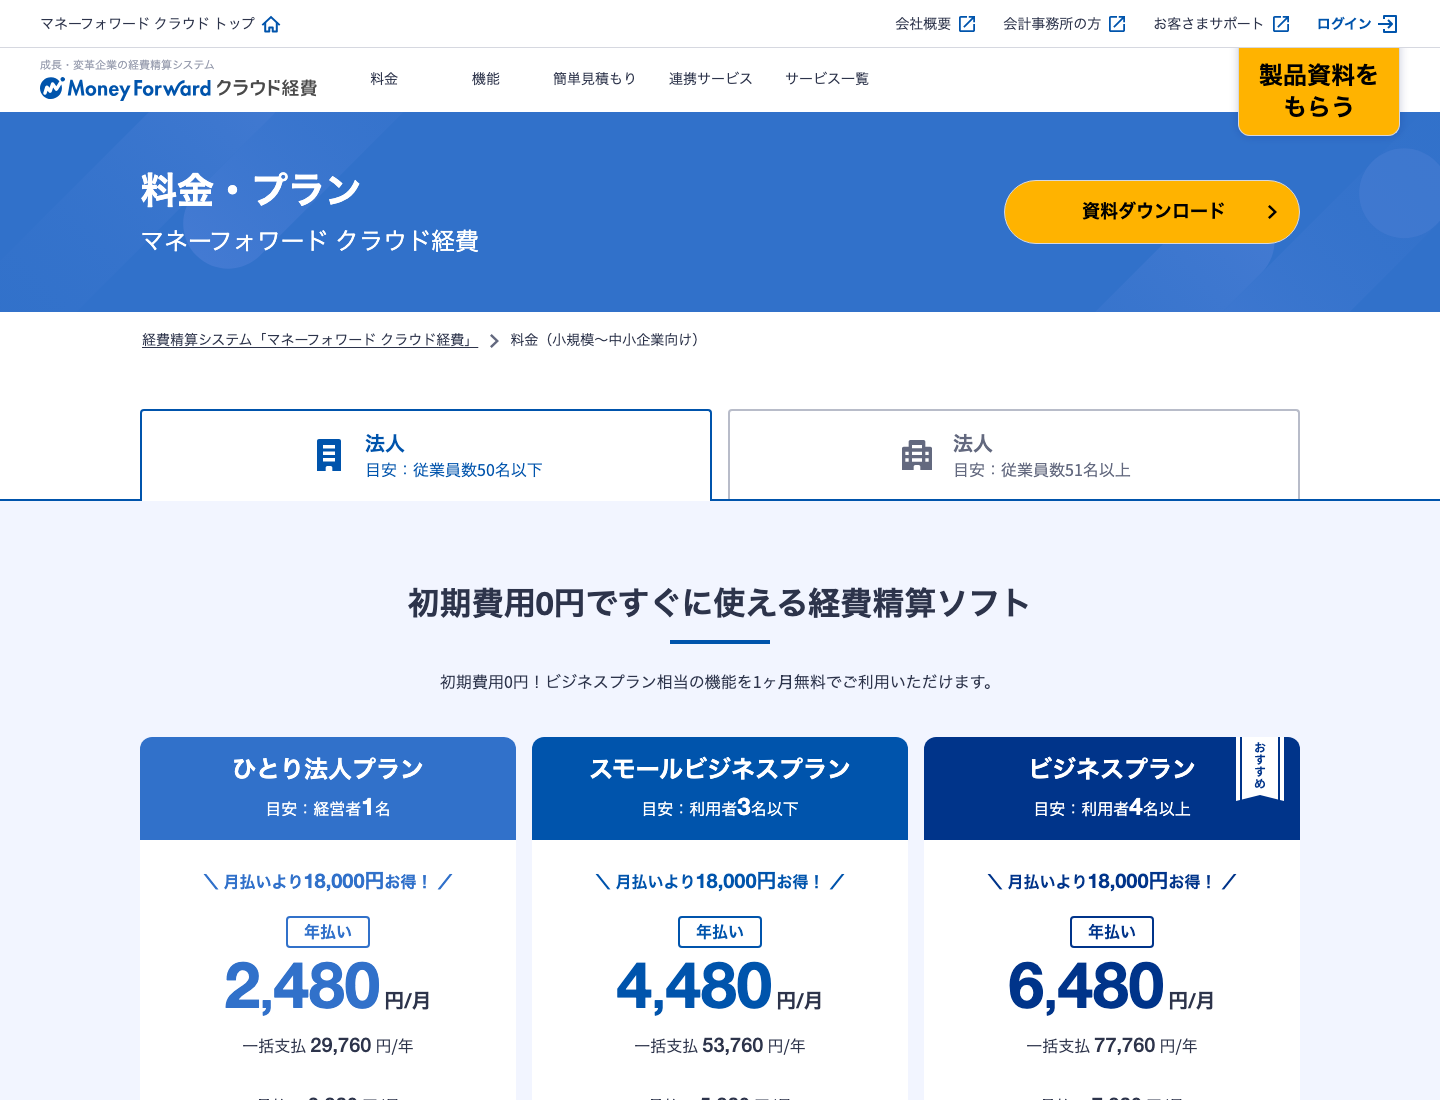Click heading 初期費用0円ですぐに使える経費精算ソフト
This screenshot has height=1100, width=1440.
pos(720,603)
